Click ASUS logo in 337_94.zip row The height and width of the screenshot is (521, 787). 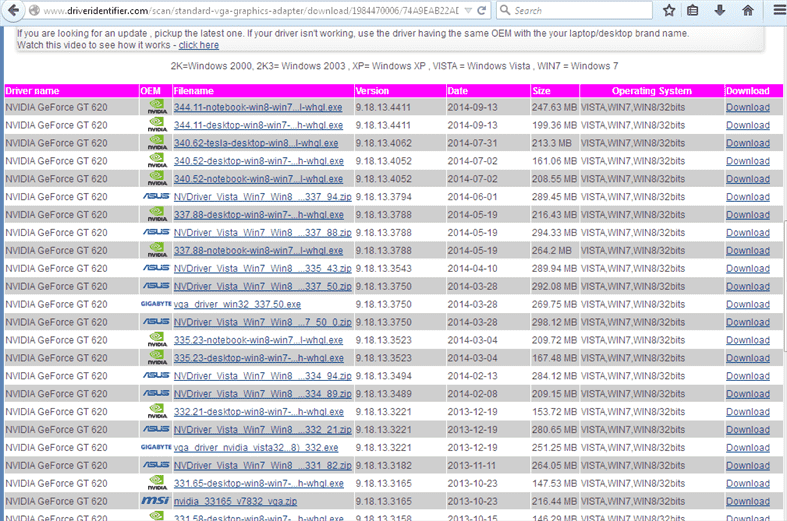click(156, 196)
